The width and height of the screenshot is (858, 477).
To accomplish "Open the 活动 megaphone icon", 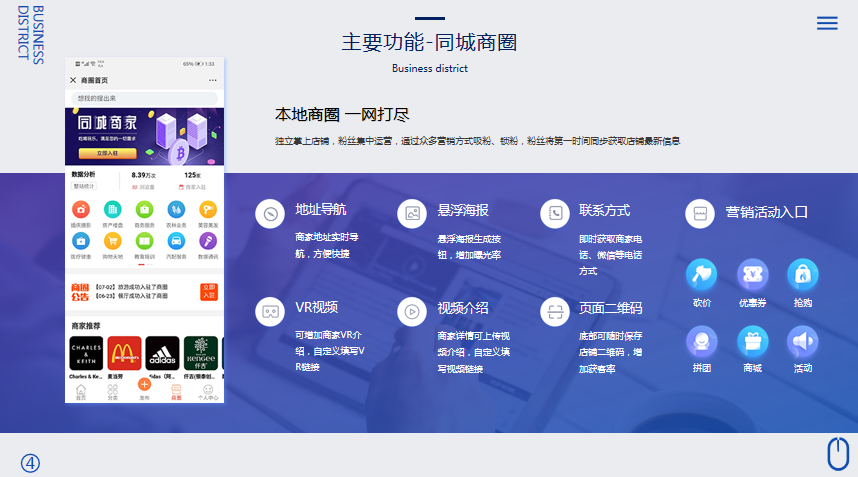I will [x=803, y=341].
